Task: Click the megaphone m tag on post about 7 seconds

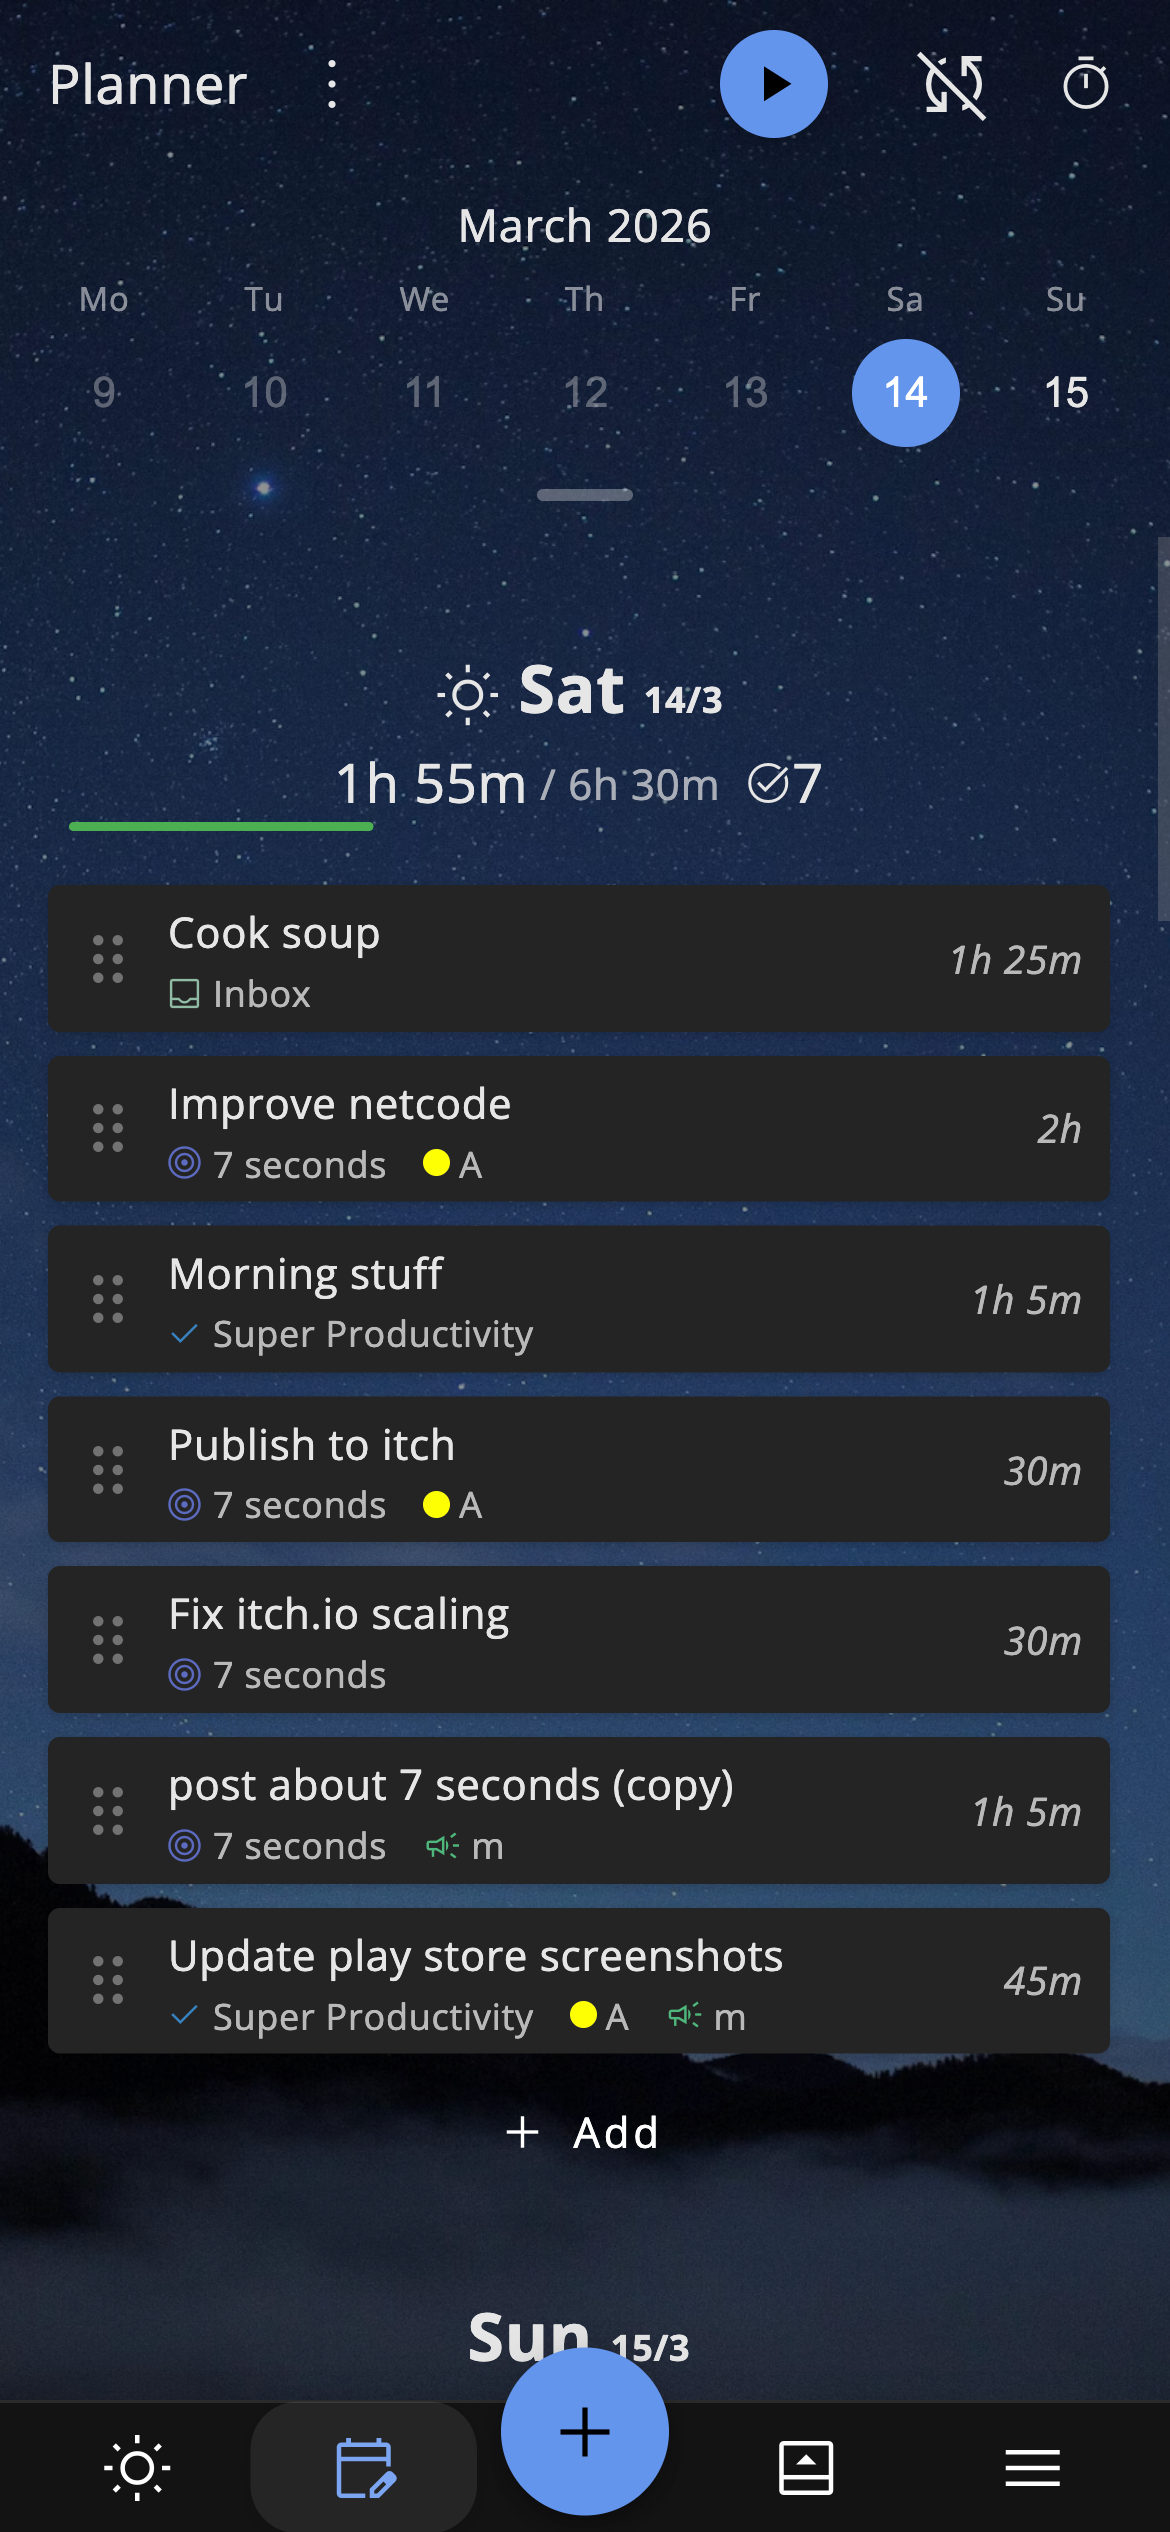Action: [465, 1846]
